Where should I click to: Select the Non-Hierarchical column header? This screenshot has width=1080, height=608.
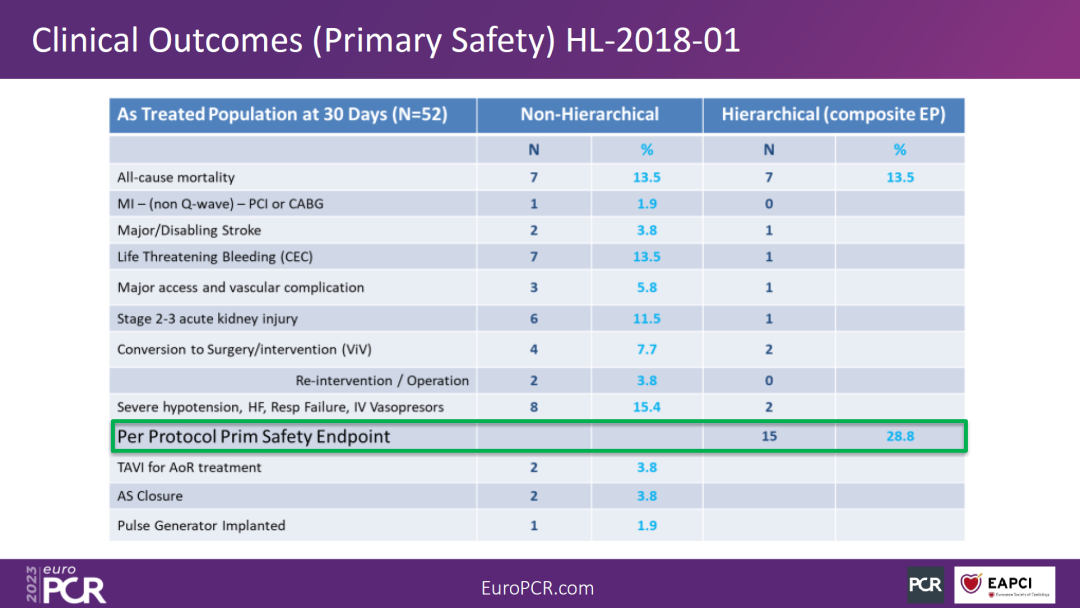click(590, 115)
